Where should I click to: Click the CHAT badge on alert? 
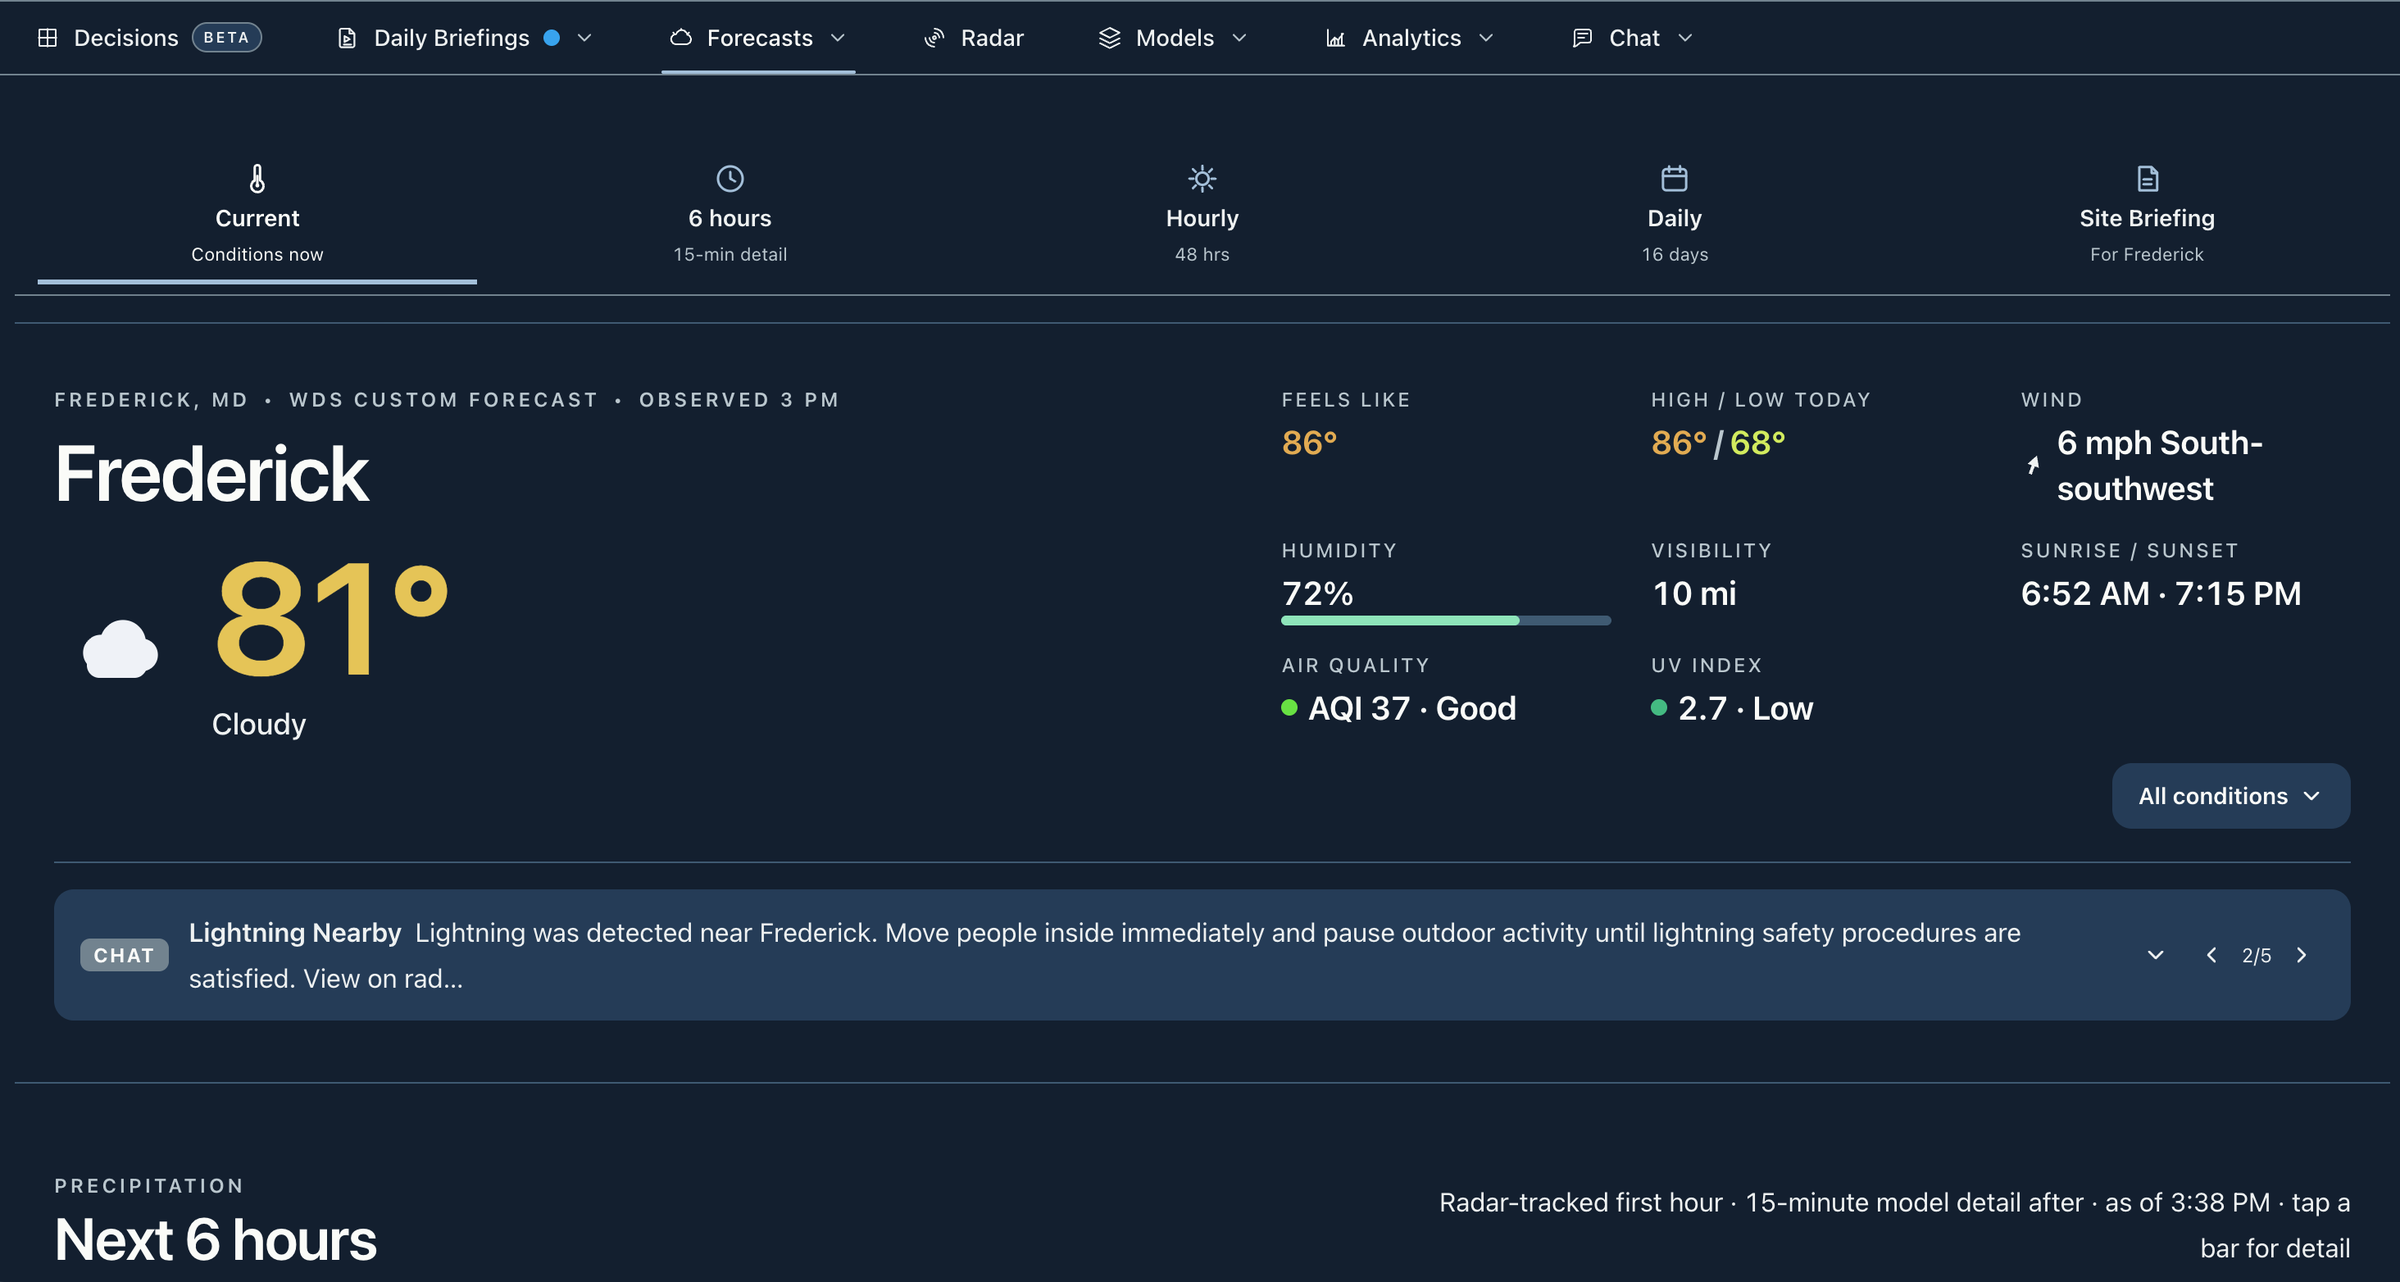124,955
